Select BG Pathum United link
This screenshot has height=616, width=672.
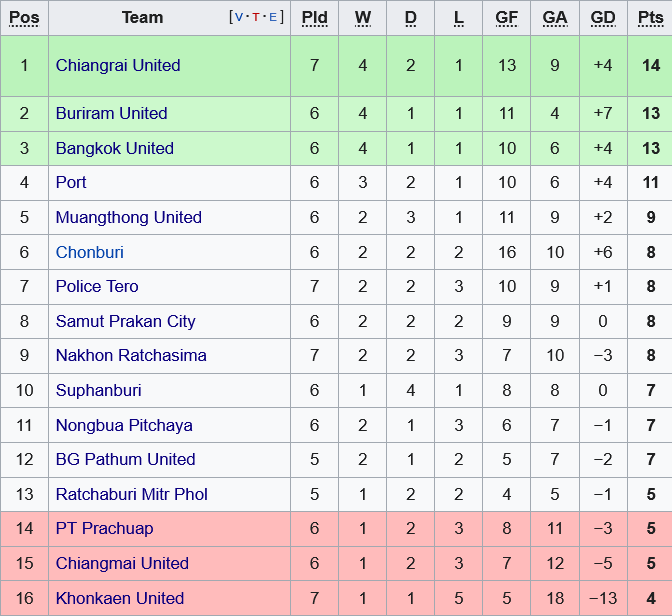125,459
